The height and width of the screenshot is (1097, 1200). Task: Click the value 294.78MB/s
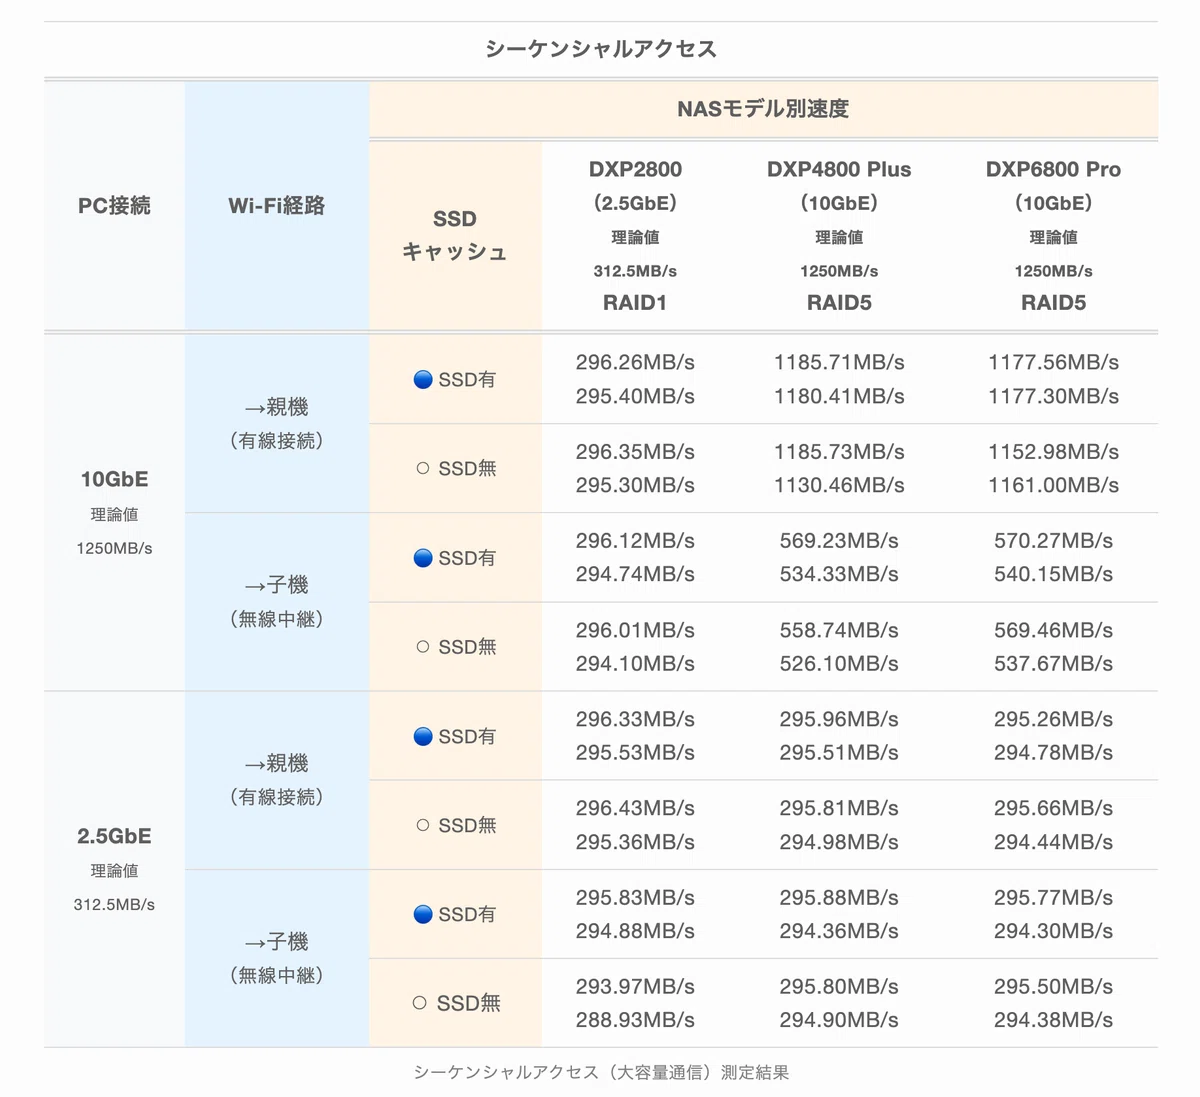pyautogui.click(x=1053, y=752)
